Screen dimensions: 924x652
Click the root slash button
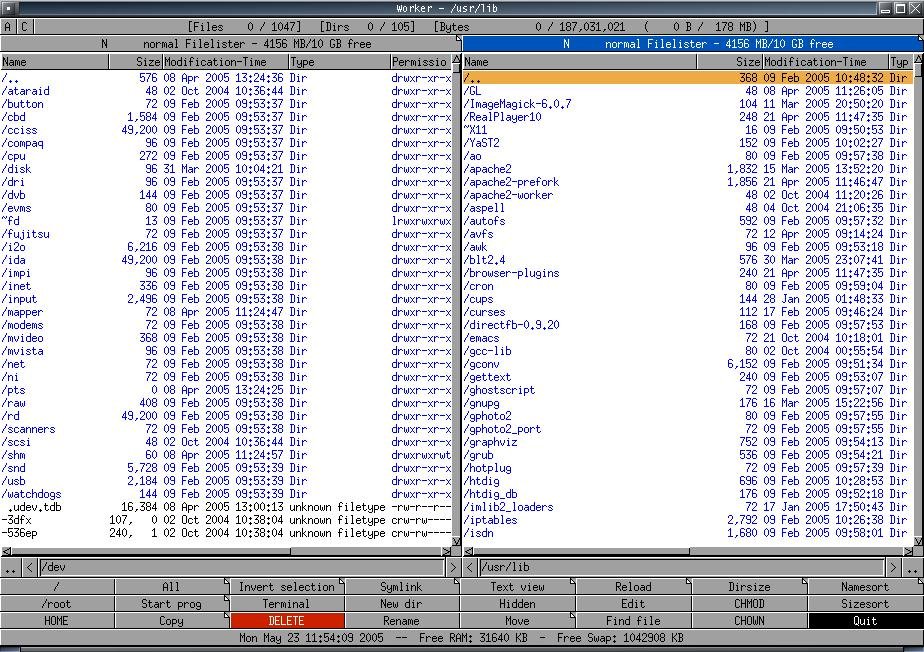tap(57, 587)
